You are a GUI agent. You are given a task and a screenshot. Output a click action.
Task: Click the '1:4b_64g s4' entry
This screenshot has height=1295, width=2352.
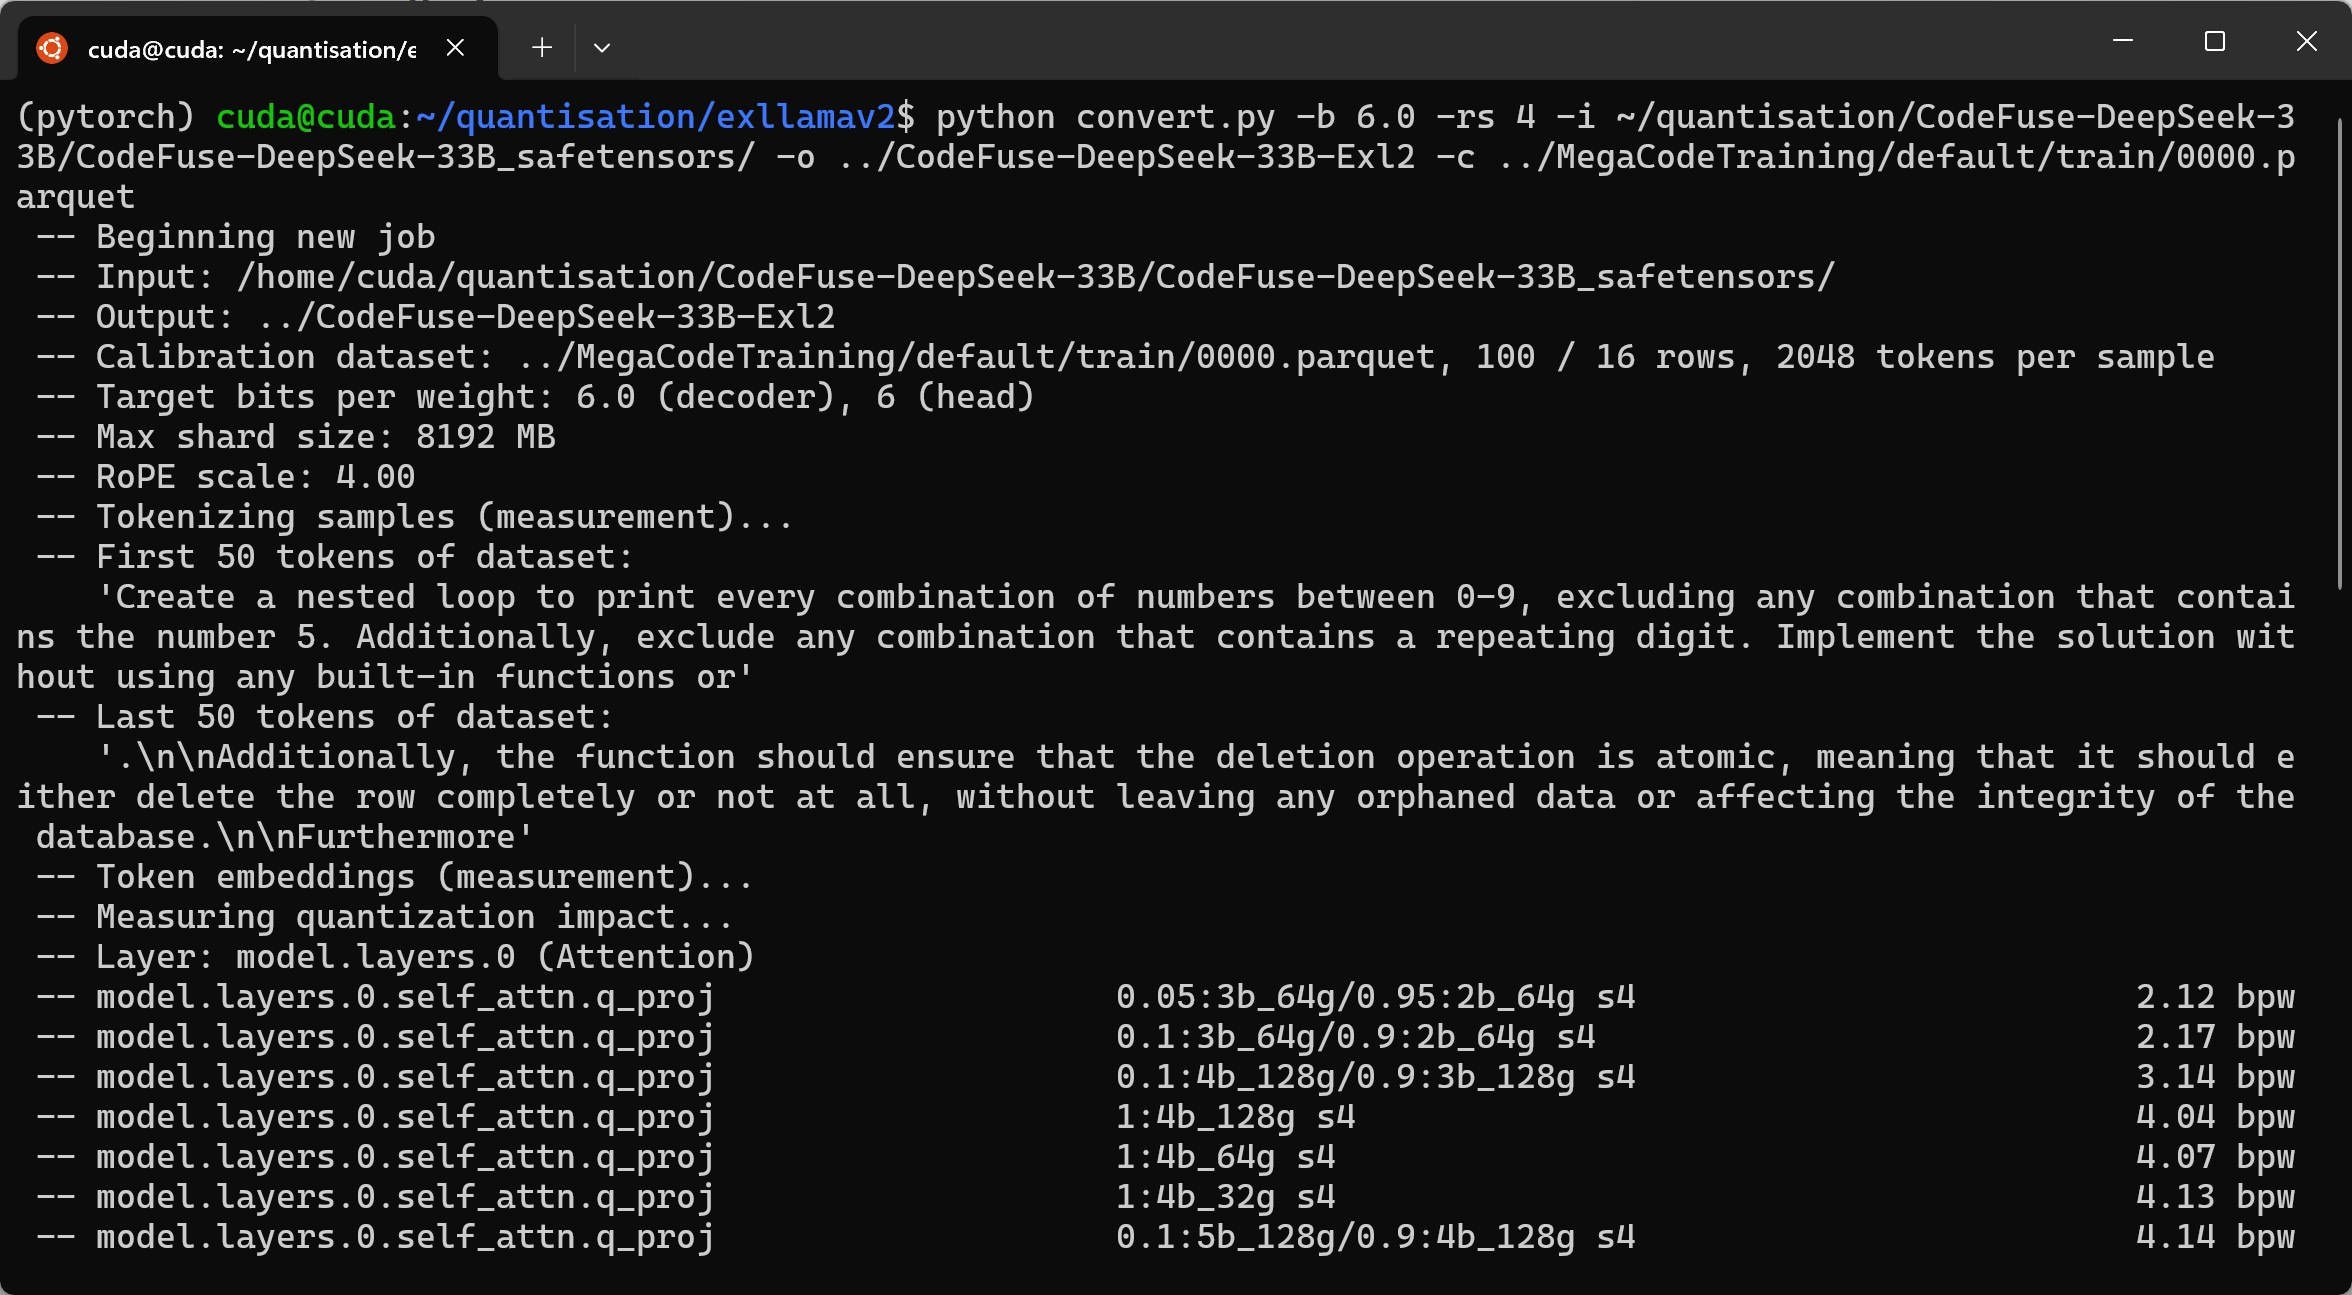point(1226,1157)
